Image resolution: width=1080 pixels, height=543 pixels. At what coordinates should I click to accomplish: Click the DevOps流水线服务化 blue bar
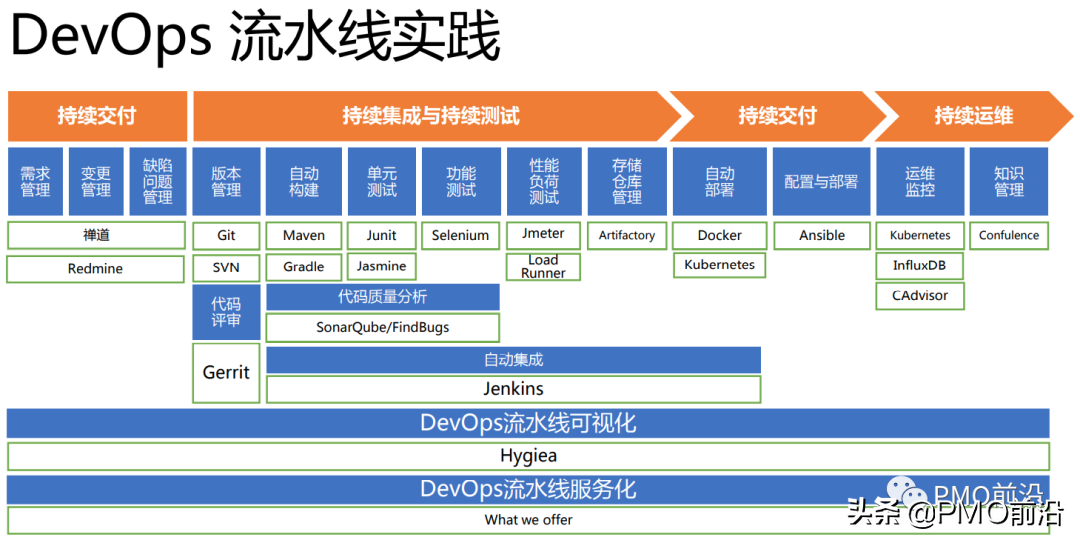pos(528,489)
